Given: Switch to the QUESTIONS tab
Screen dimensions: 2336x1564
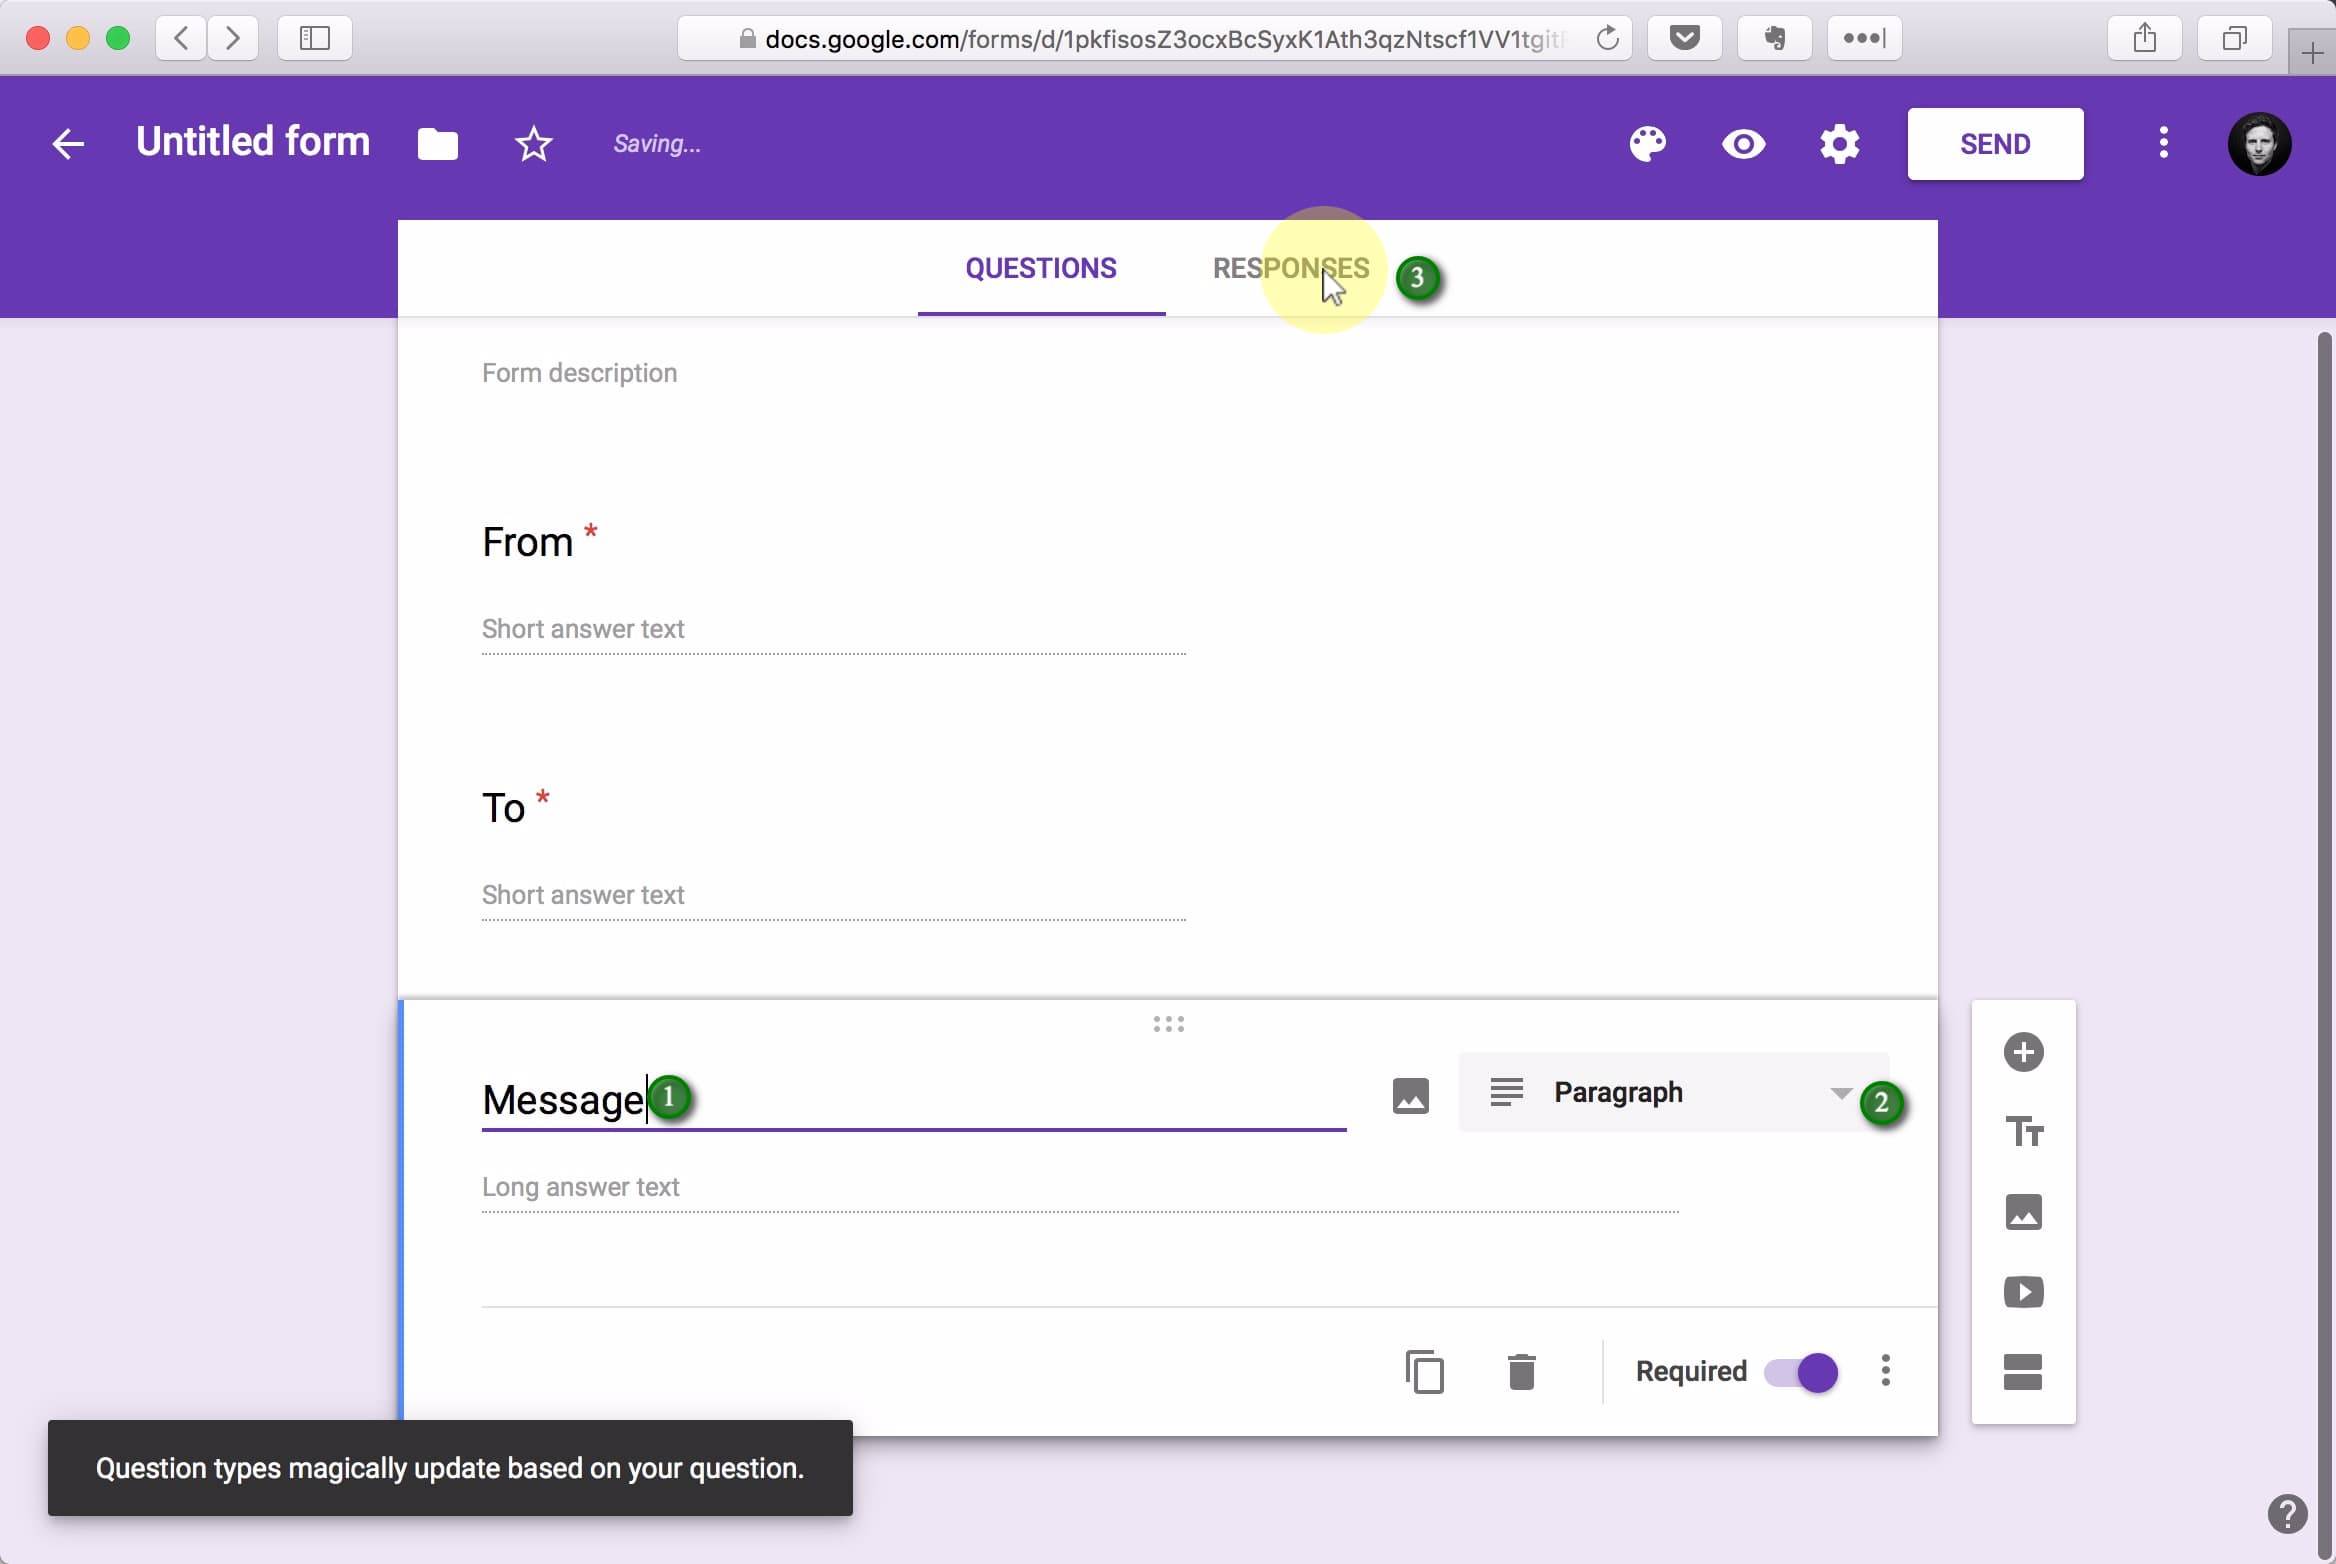Looking at the screenshot, I should pos(1041,268).
